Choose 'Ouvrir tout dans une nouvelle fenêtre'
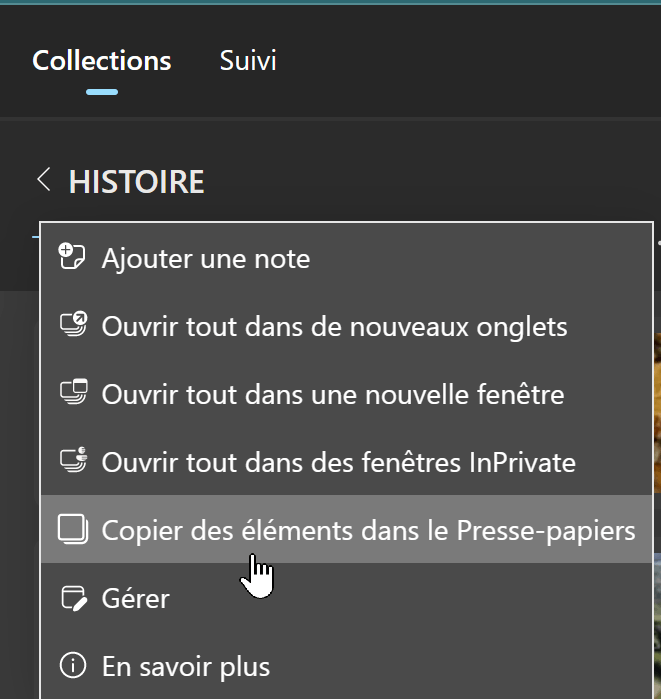The image size is (661, 699). [x=332, y=395]
